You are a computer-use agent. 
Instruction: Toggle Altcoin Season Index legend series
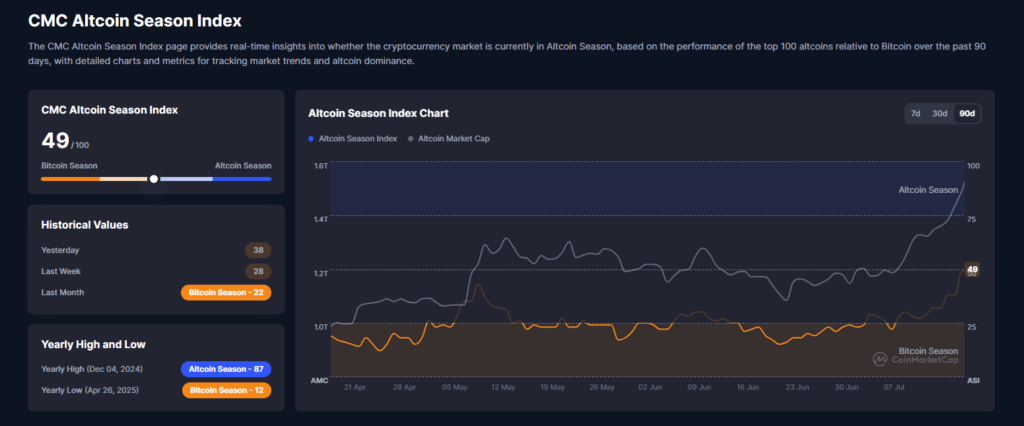[x=353, y=139]
